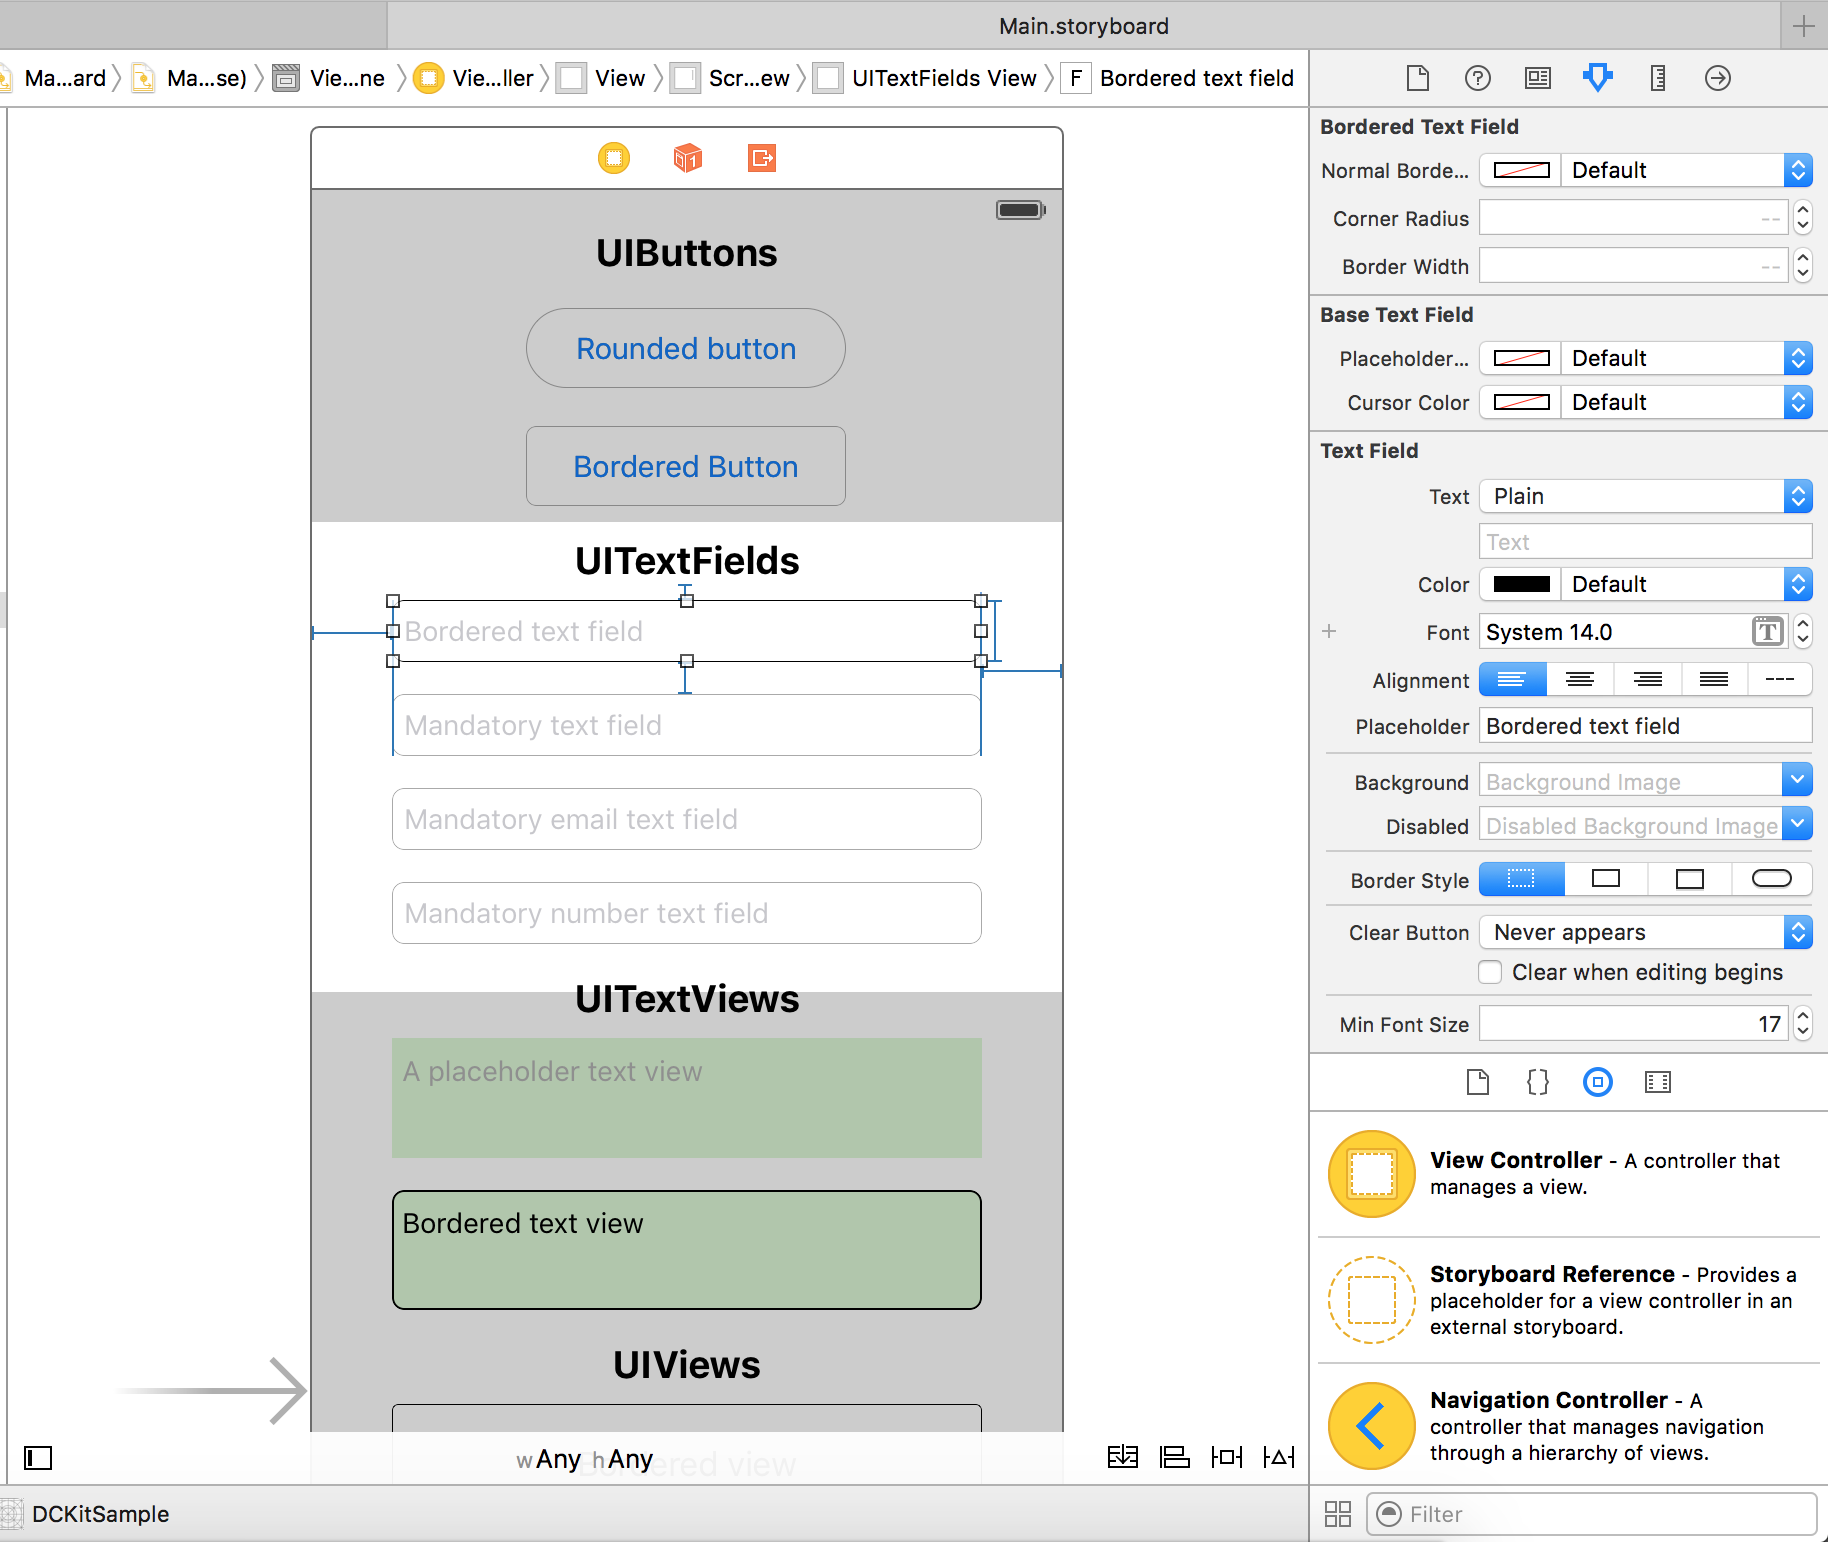Viewport: 1828px width, 1542px height.
Task: Open the Identity inspector
Action: (x=1538, y=78)
